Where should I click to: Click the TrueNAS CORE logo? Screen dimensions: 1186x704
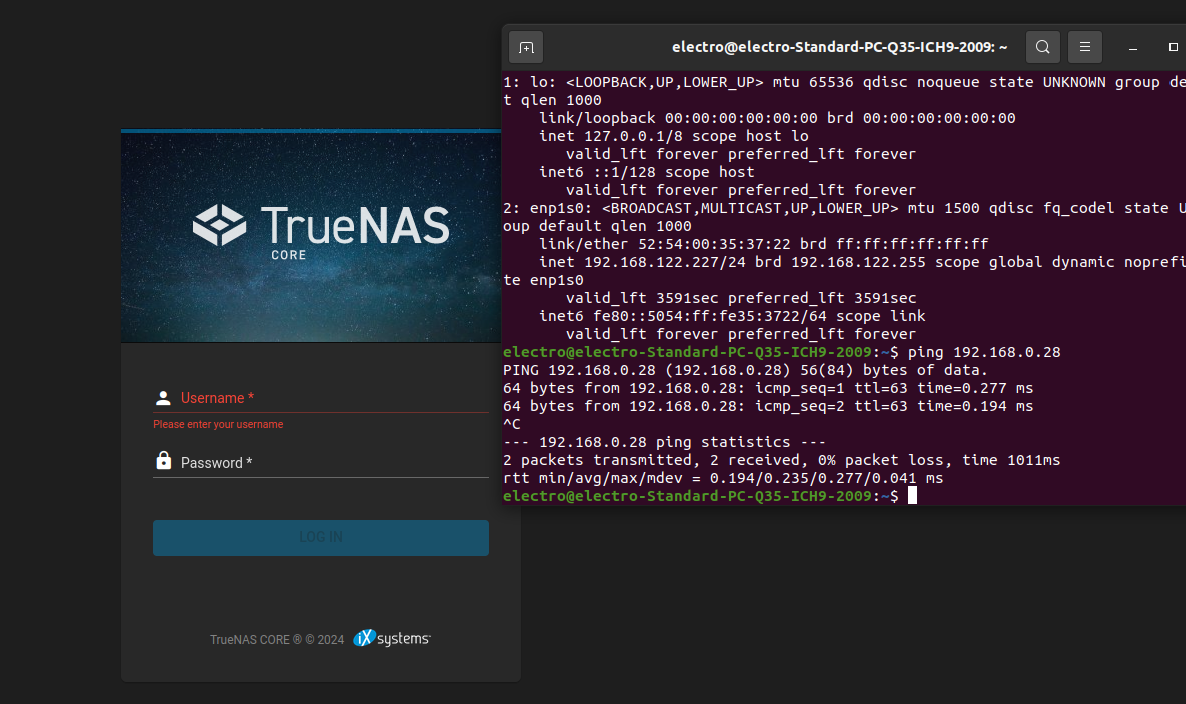pos(321,231)
